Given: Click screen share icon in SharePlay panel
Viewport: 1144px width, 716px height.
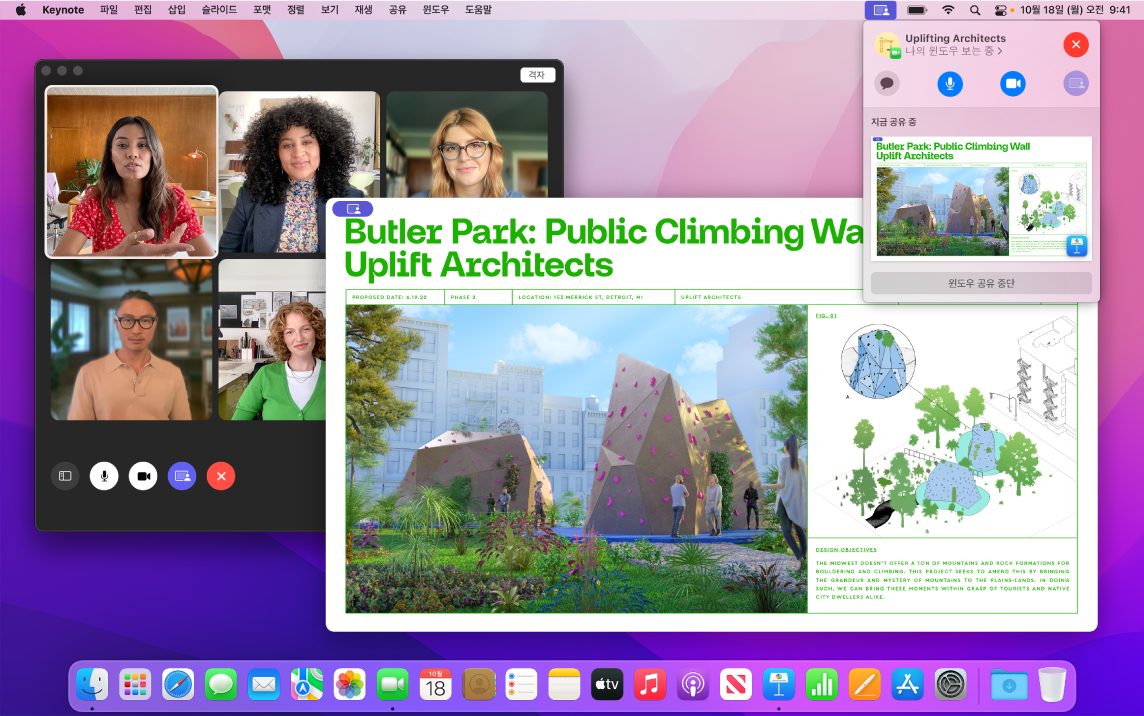Looking at the screenshot, I should (x=1076, y=84).
